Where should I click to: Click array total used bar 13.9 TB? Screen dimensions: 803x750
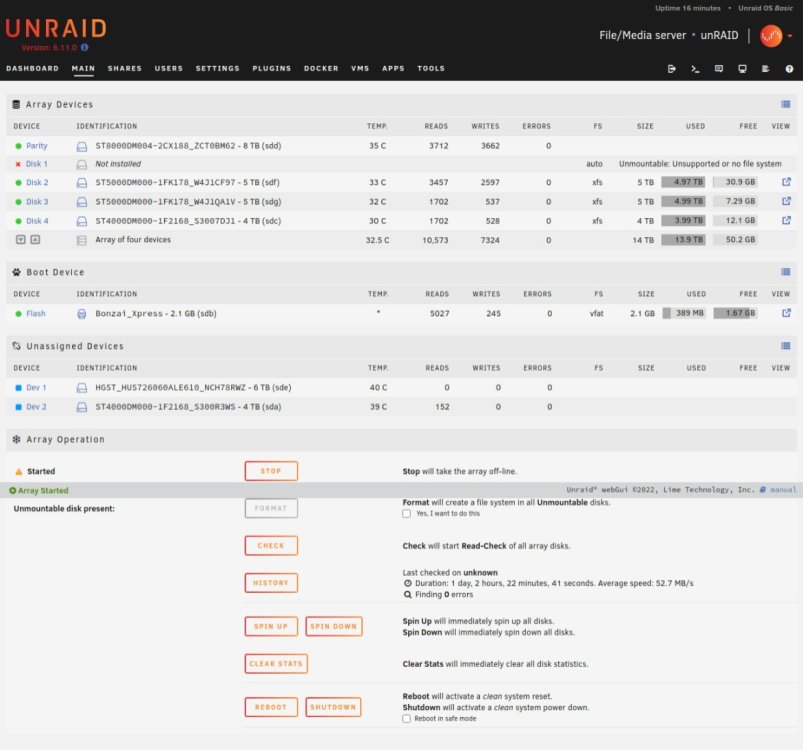pos(683,239)
